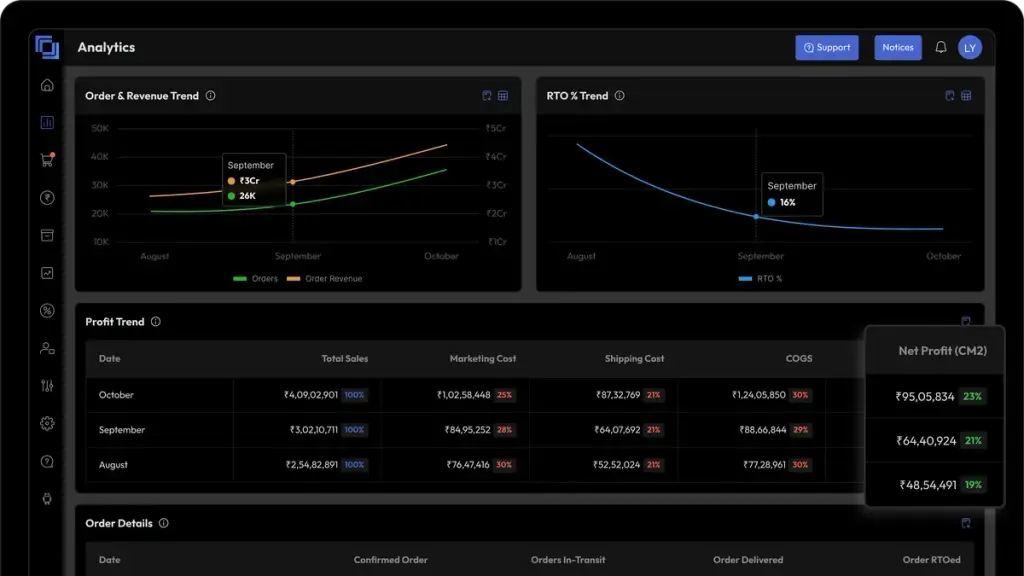Click the September point on RTO line
Image resolution: width=1024 pixels, height=576 pixels.
point(756,216)
